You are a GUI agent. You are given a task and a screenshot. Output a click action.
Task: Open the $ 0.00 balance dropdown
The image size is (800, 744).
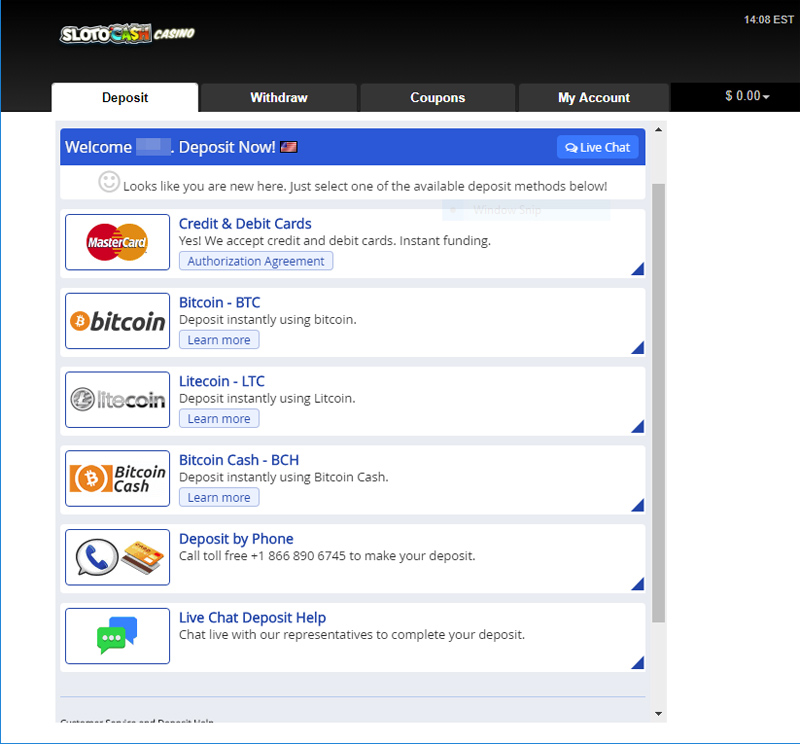tap(747, 96)
